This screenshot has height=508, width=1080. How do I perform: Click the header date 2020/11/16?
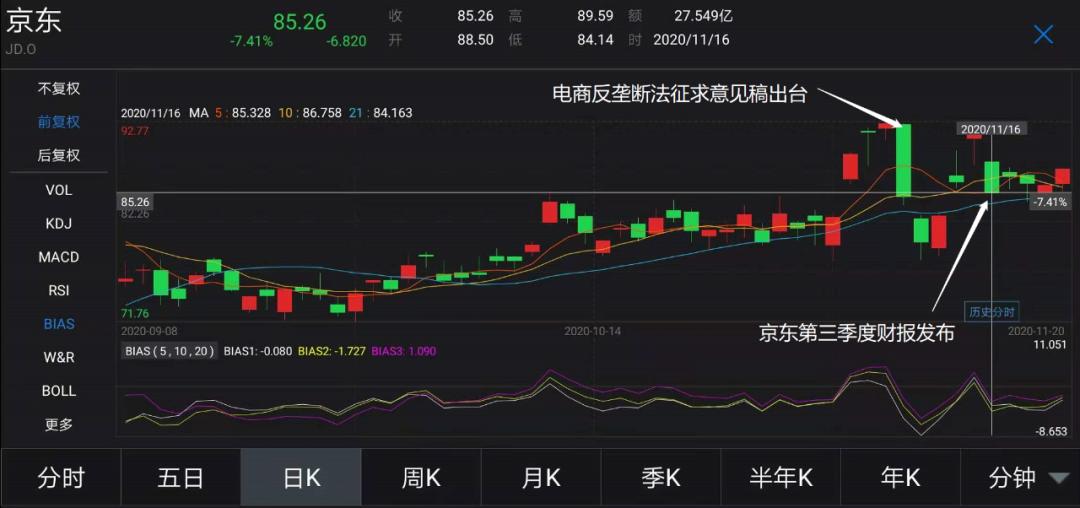tap(691, 40)
